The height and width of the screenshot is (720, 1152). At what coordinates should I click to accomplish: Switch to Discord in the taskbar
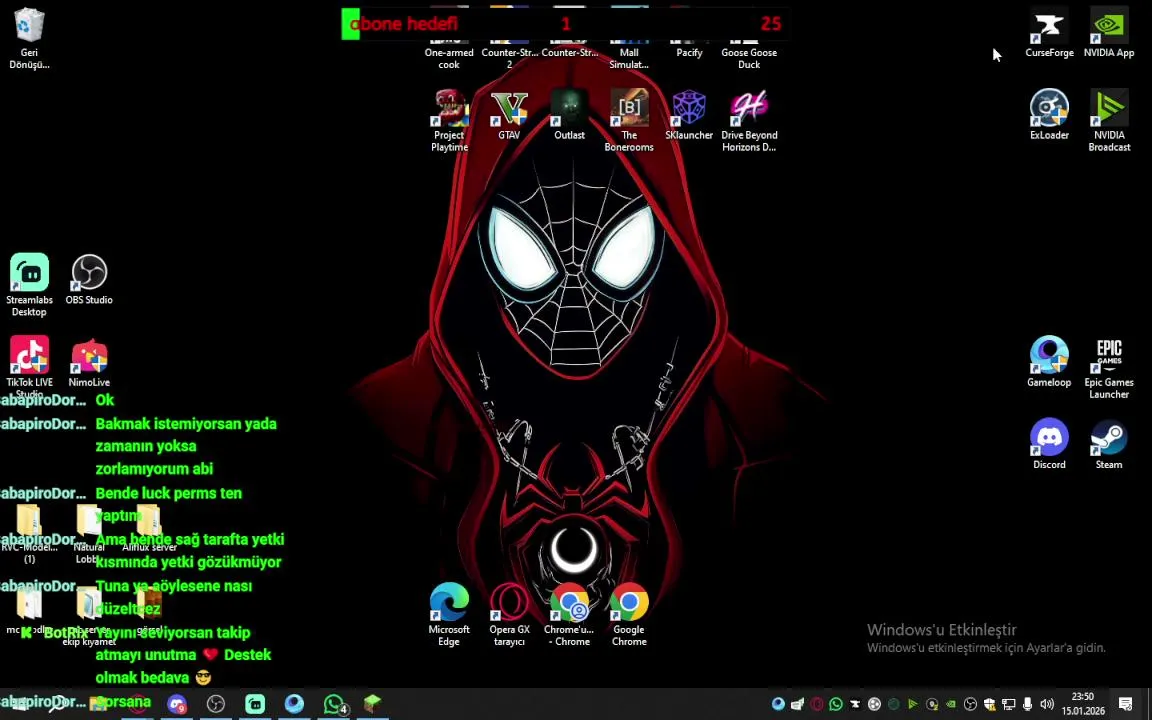176,704
